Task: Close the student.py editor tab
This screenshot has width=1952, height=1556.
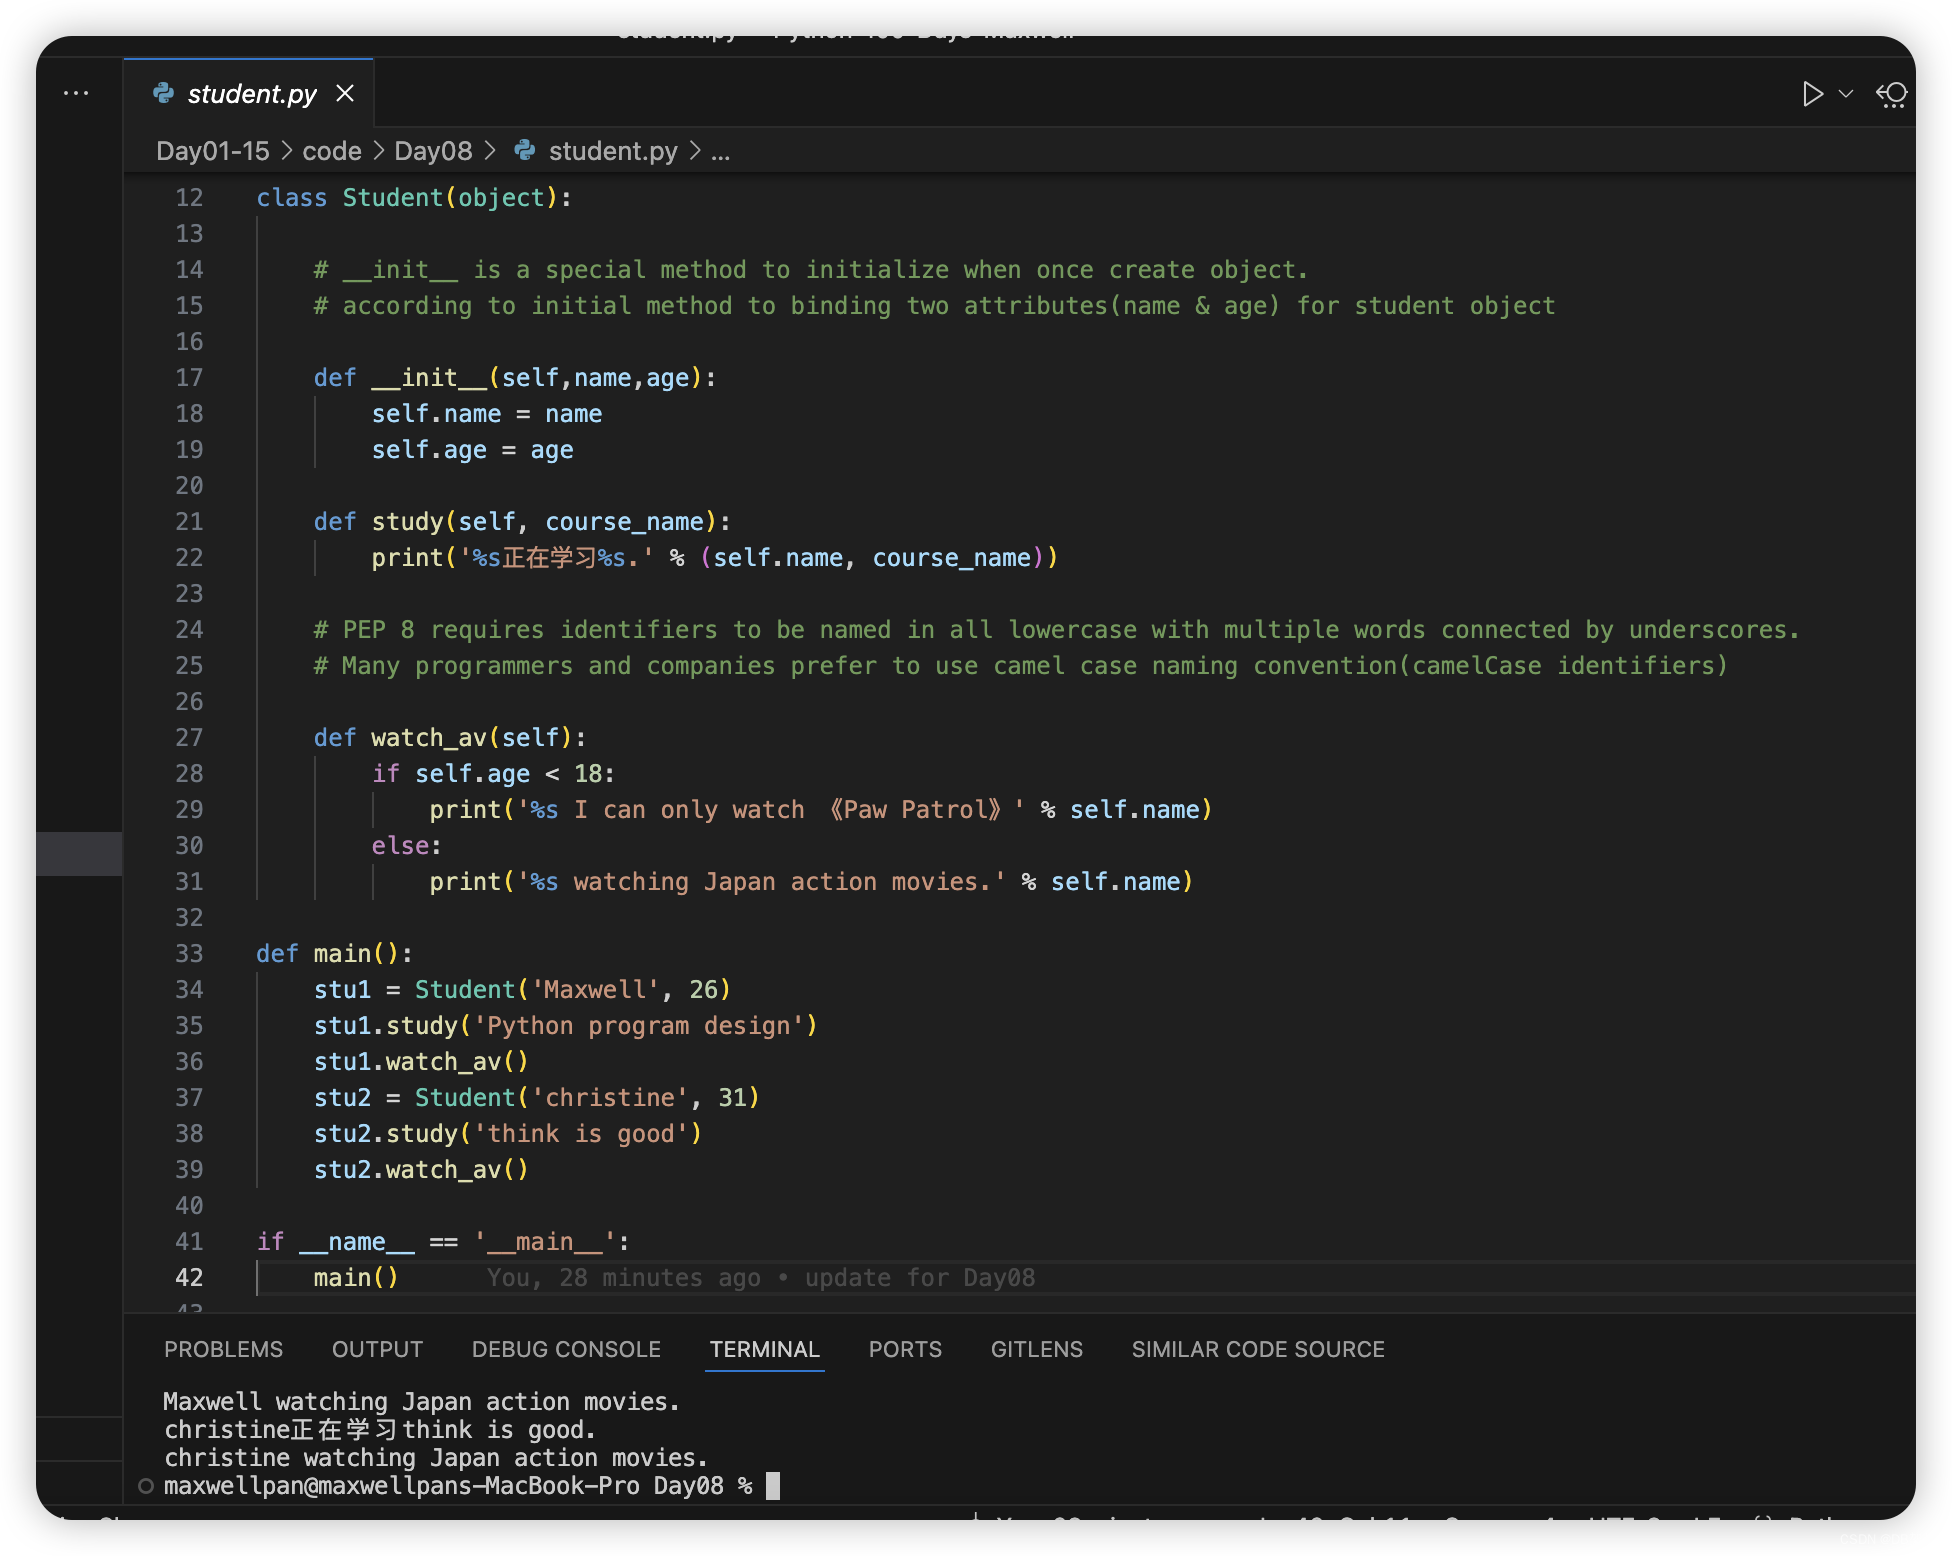Action: [x=345, y=93]
